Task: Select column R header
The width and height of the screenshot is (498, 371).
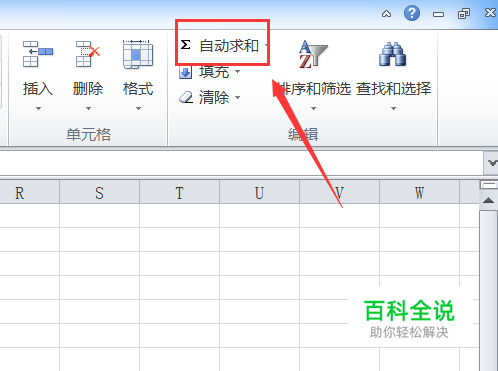Action: click(29, 192)
